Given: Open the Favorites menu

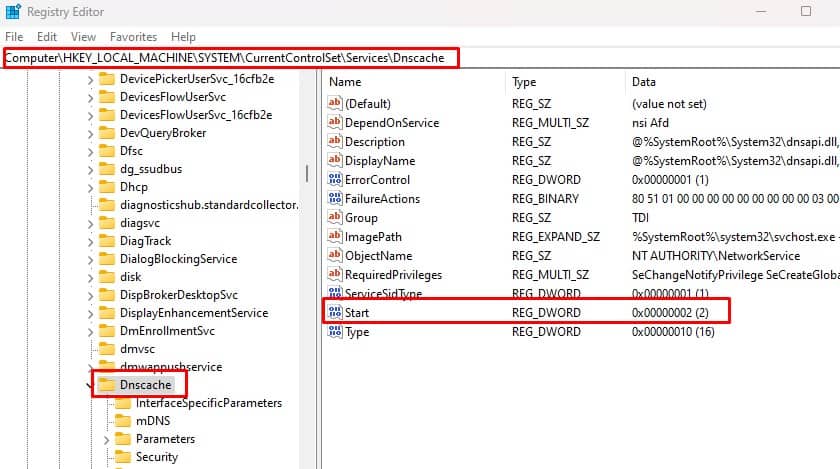Looking at the screenshot, I should (x=133, y=37).
